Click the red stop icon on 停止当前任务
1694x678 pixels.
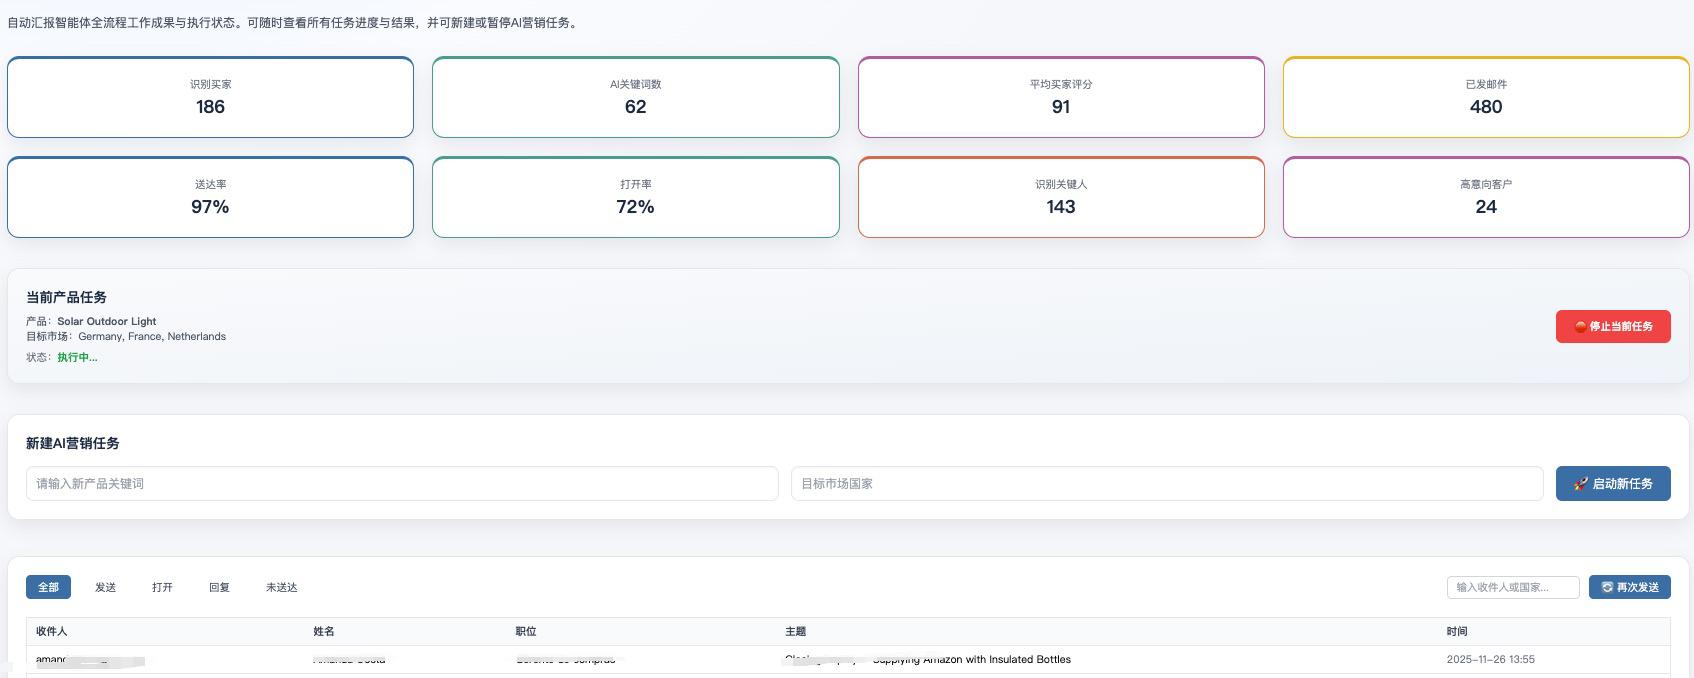[1580, 327]
